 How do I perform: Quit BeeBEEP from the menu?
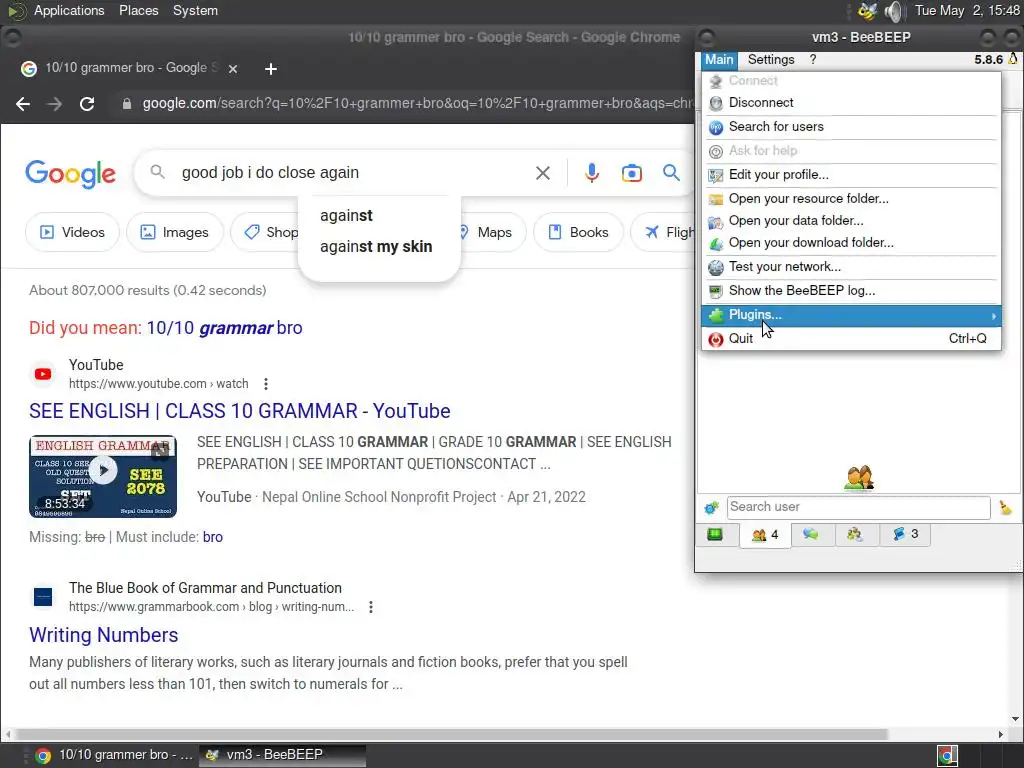point(851,339)
